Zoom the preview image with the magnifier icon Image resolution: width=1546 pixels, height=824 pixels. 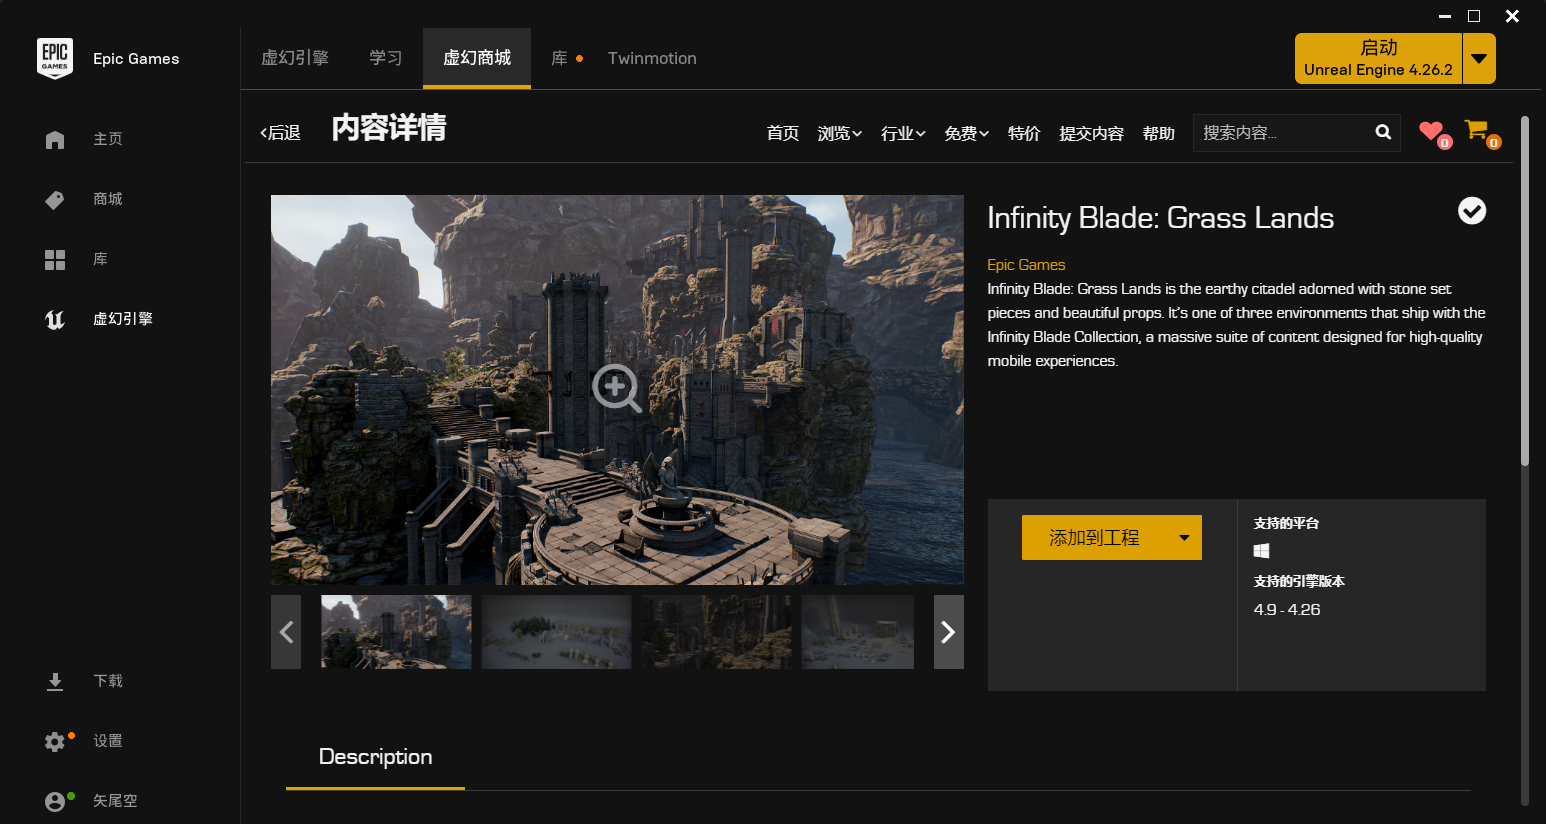click(616, 389)
